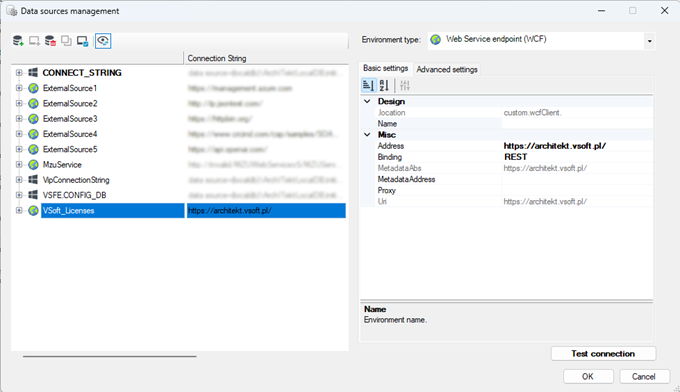The image size is (680, 392).
Task: Click the globe icon in Environment type box
Action: 436,39
